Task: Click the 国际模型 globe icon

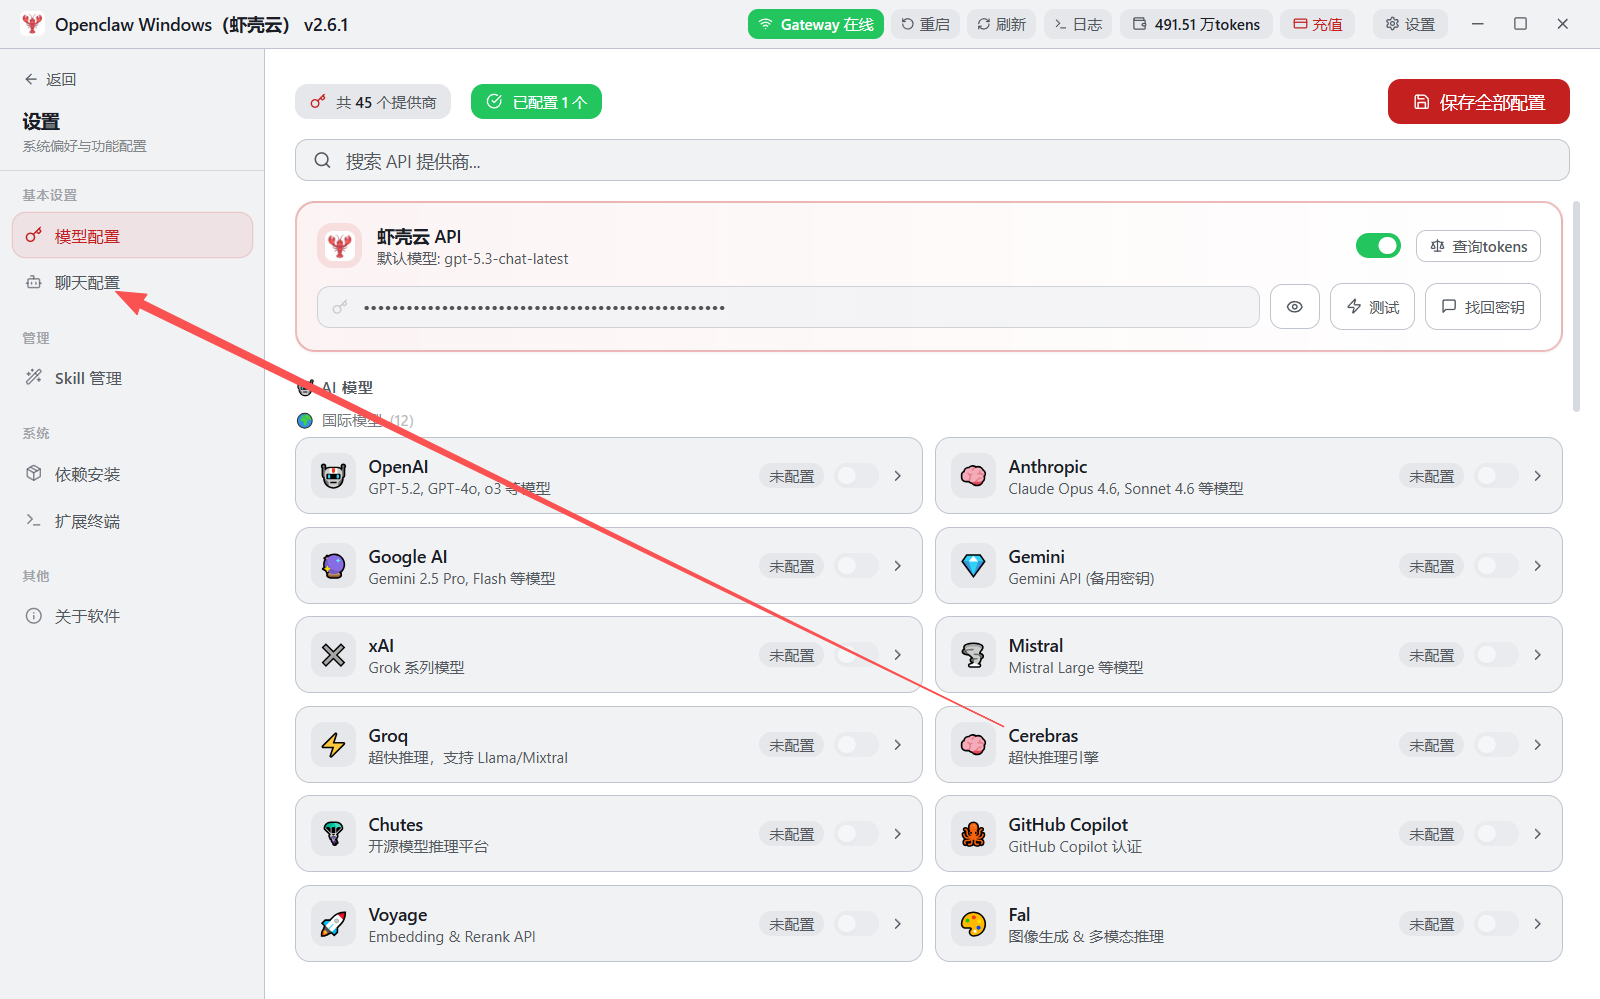Action: click(305, 421)
